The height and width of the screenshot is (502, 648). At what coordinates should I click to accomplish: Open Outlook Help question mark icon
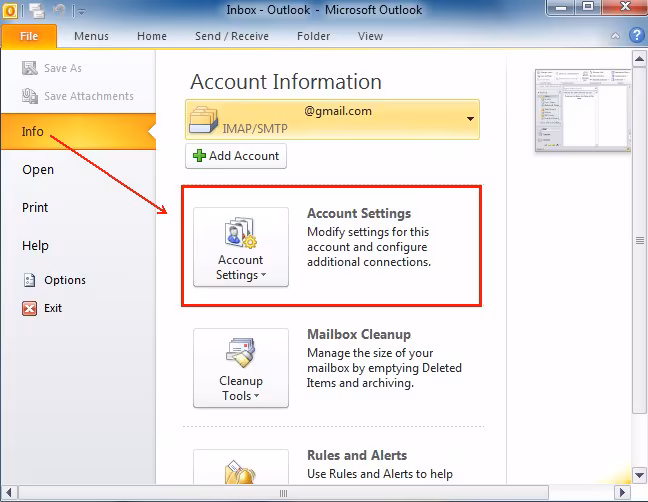pyautogui.click(x=637, y=36)
